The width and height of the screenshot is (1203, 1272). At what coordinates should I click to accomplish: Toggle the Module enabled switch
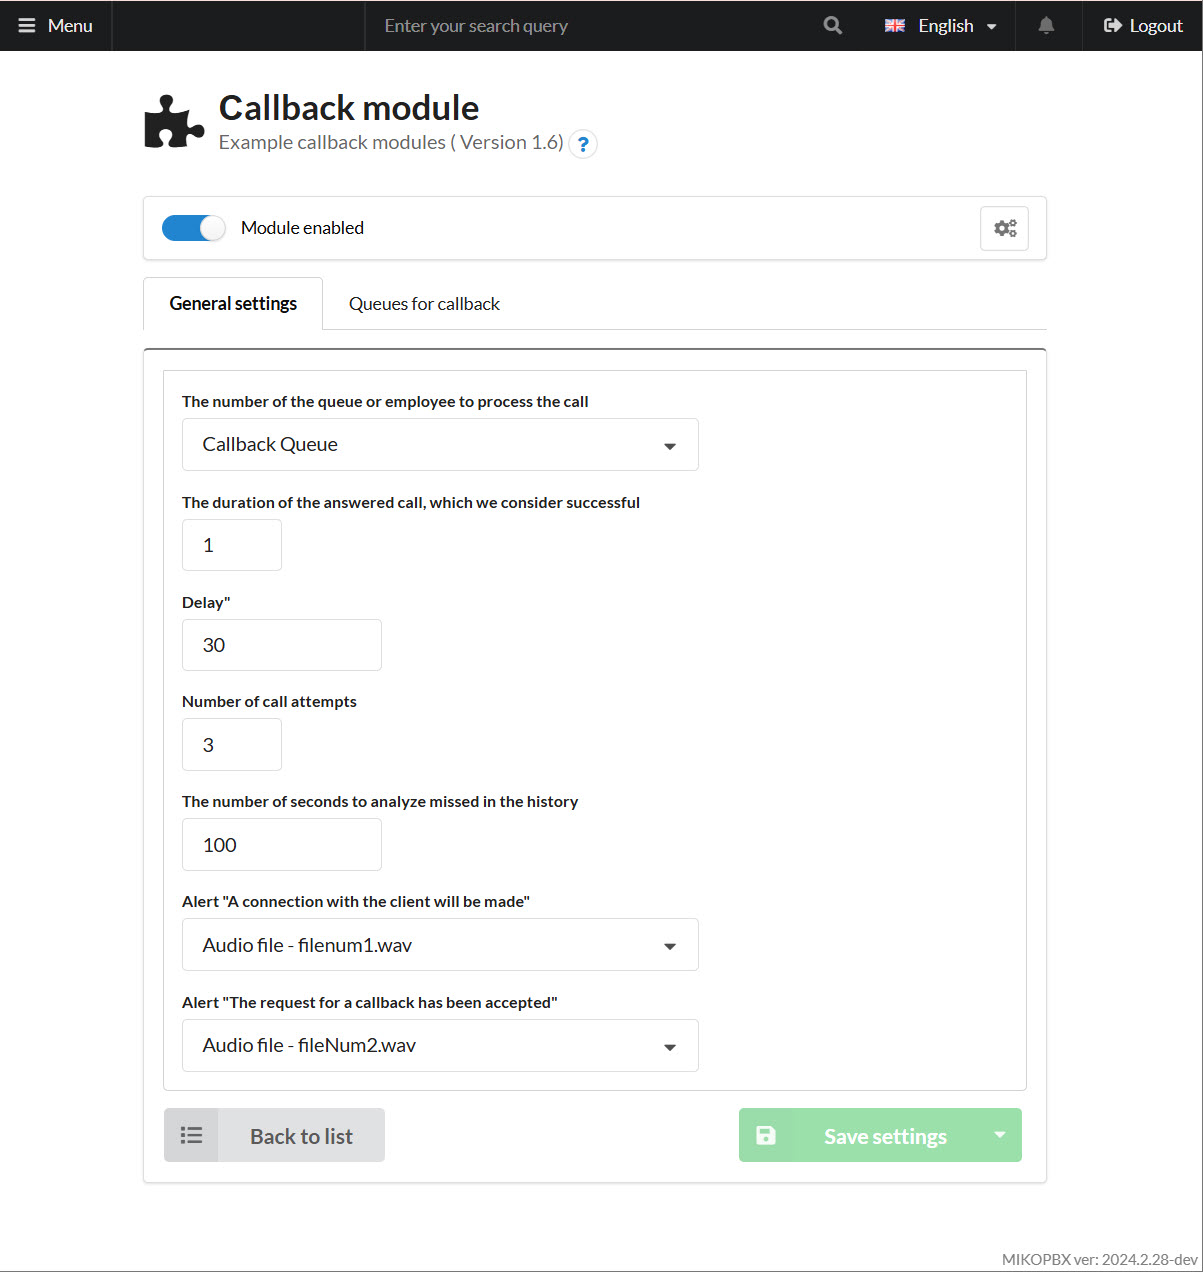[194, 228]
